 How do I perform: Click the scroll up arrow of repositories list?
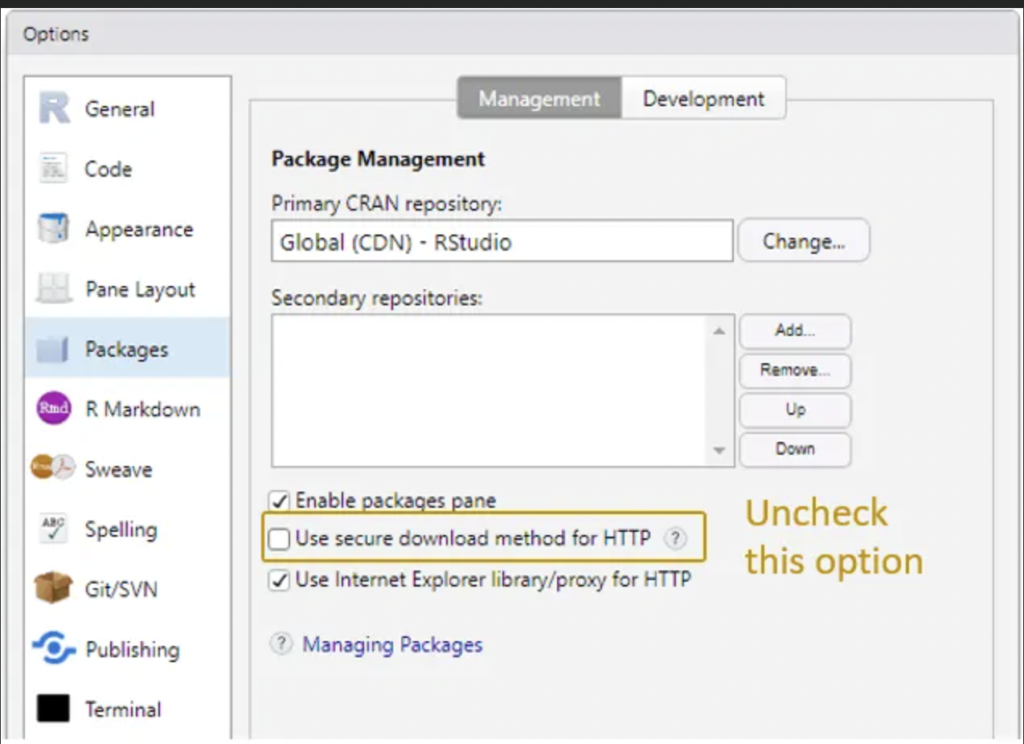[x=719, y=331]
